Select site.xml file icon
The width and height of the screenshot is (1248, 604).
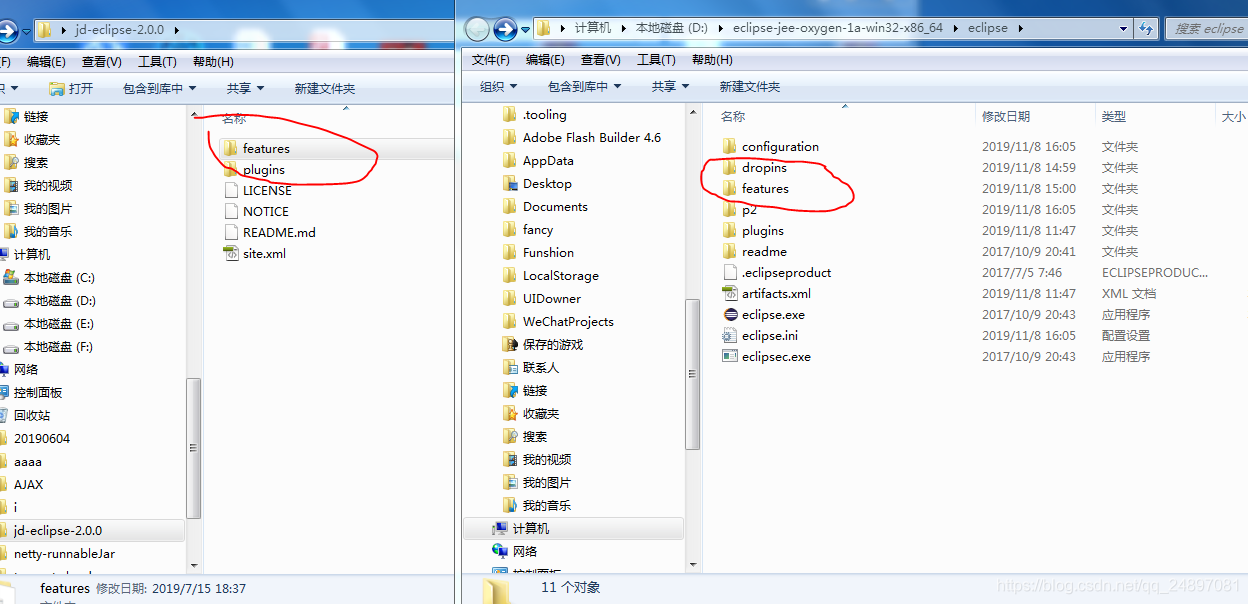(x=230, y=254)
